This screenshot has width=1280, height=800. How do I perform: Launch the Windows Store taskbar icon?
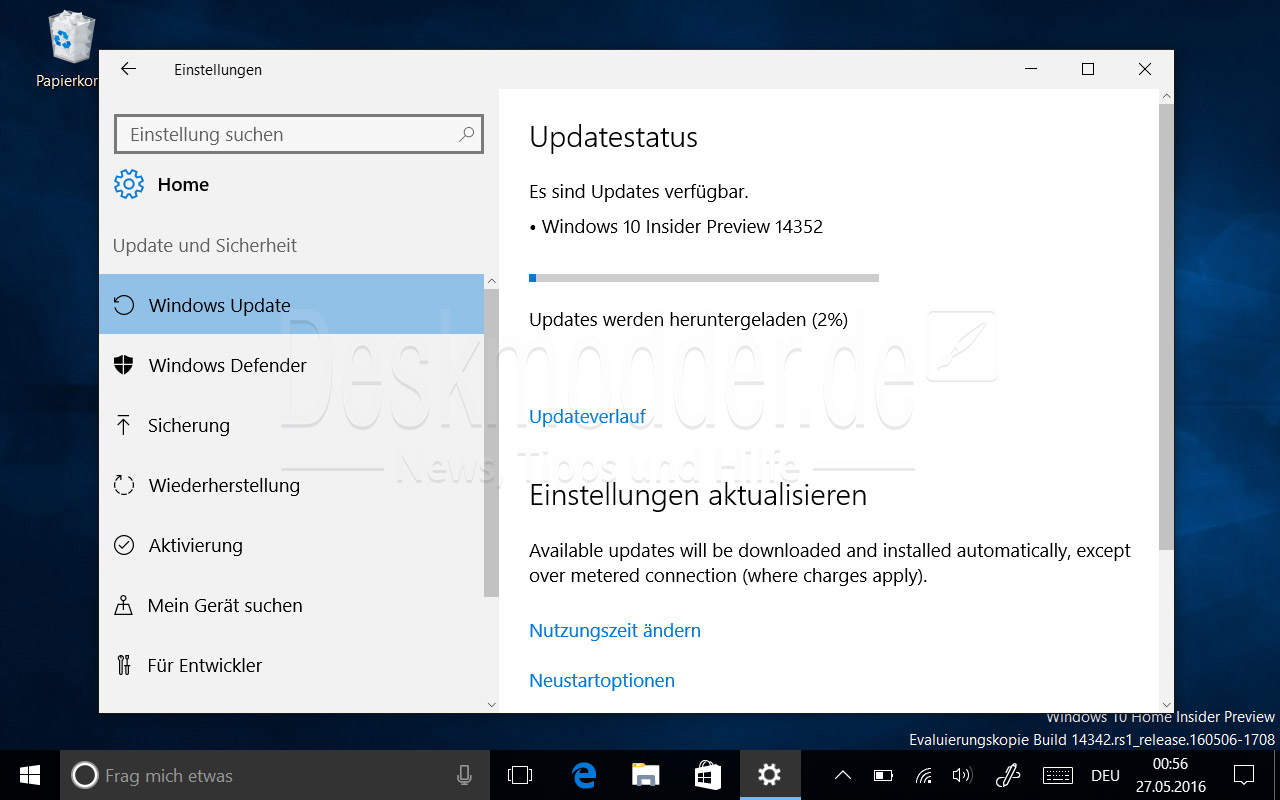pos(708,775)
